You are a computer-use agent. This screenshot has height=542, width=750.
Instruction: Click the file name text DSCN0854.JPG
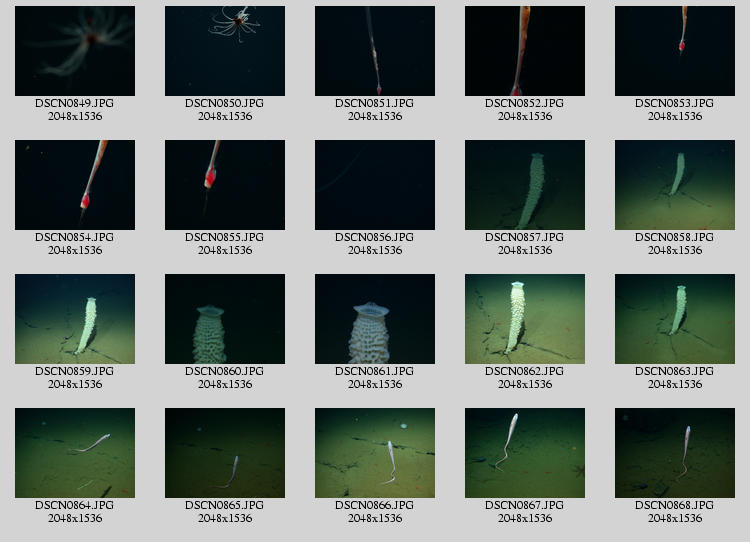(x=75, y=237)
